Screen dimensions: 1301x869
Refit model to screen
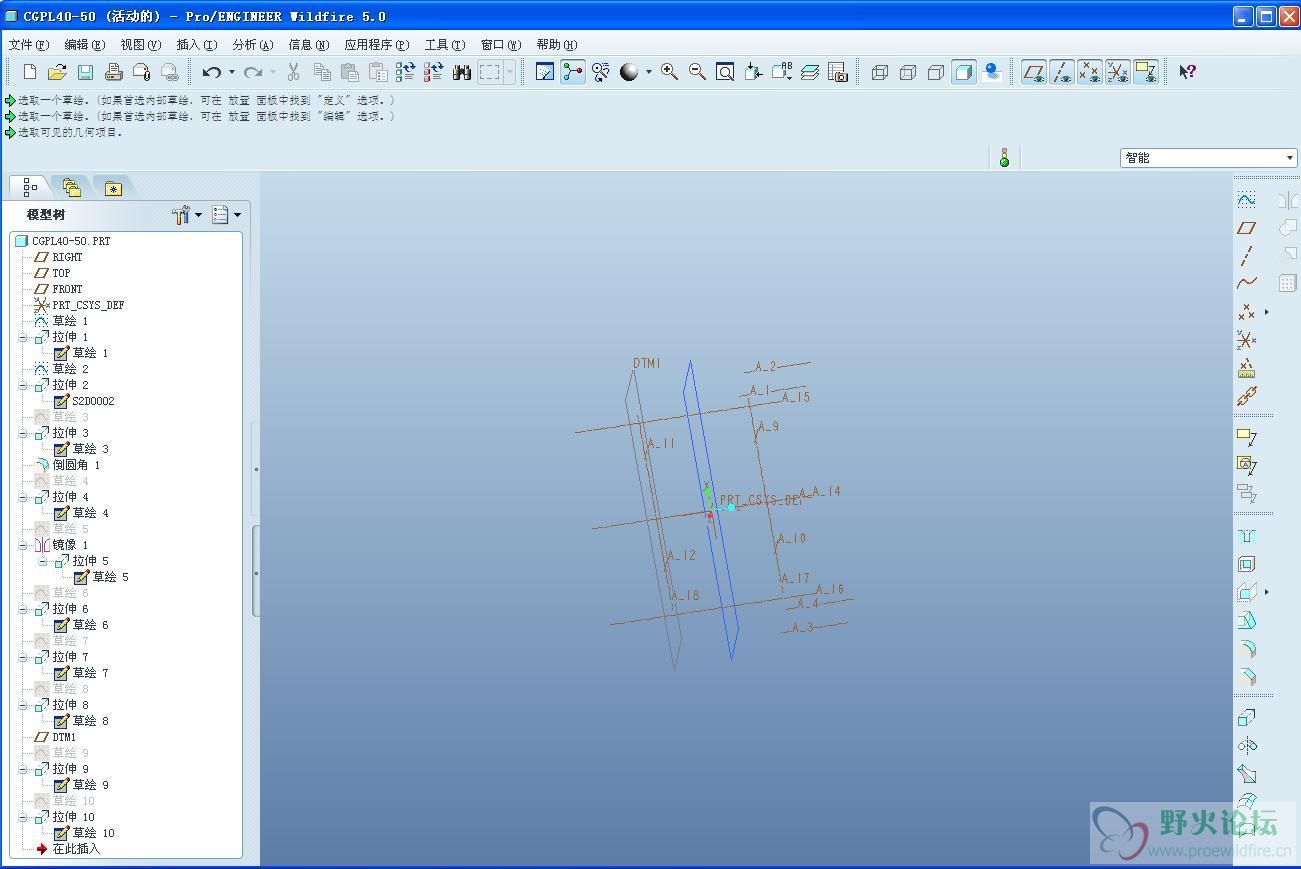(x=725, y=72)
